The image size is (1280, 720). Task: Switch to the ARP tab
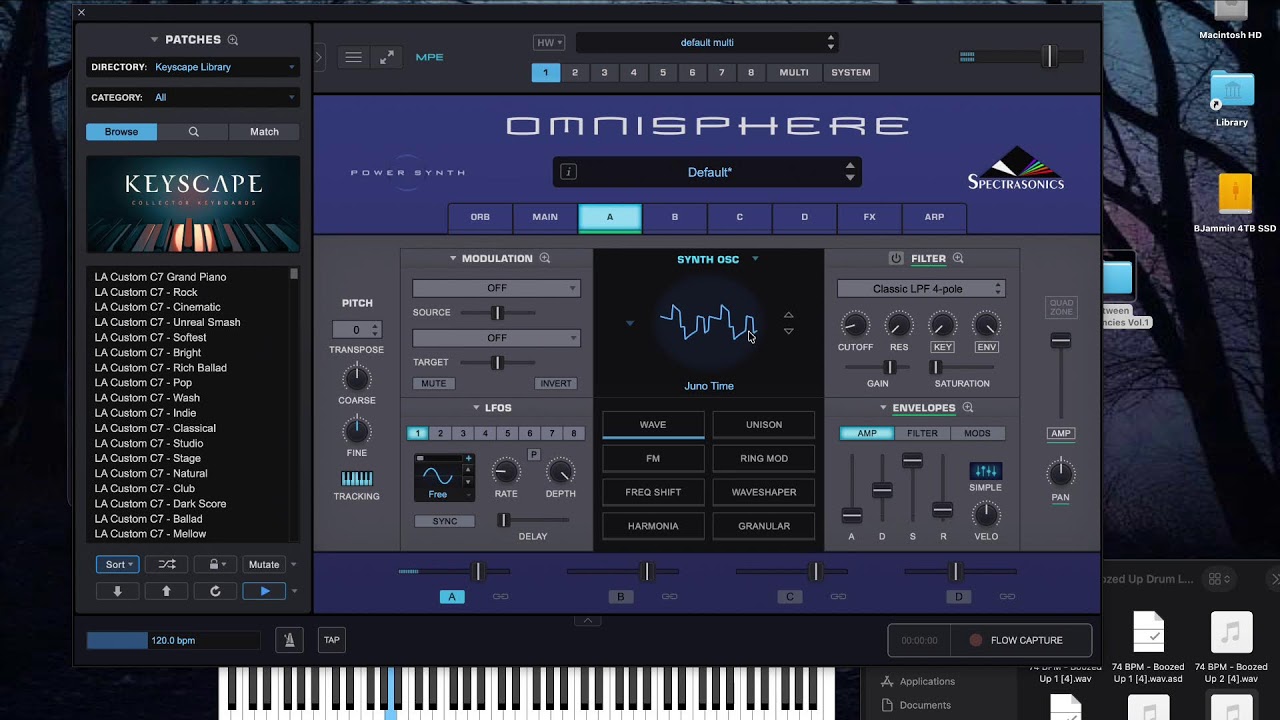(x=934, y=217)
